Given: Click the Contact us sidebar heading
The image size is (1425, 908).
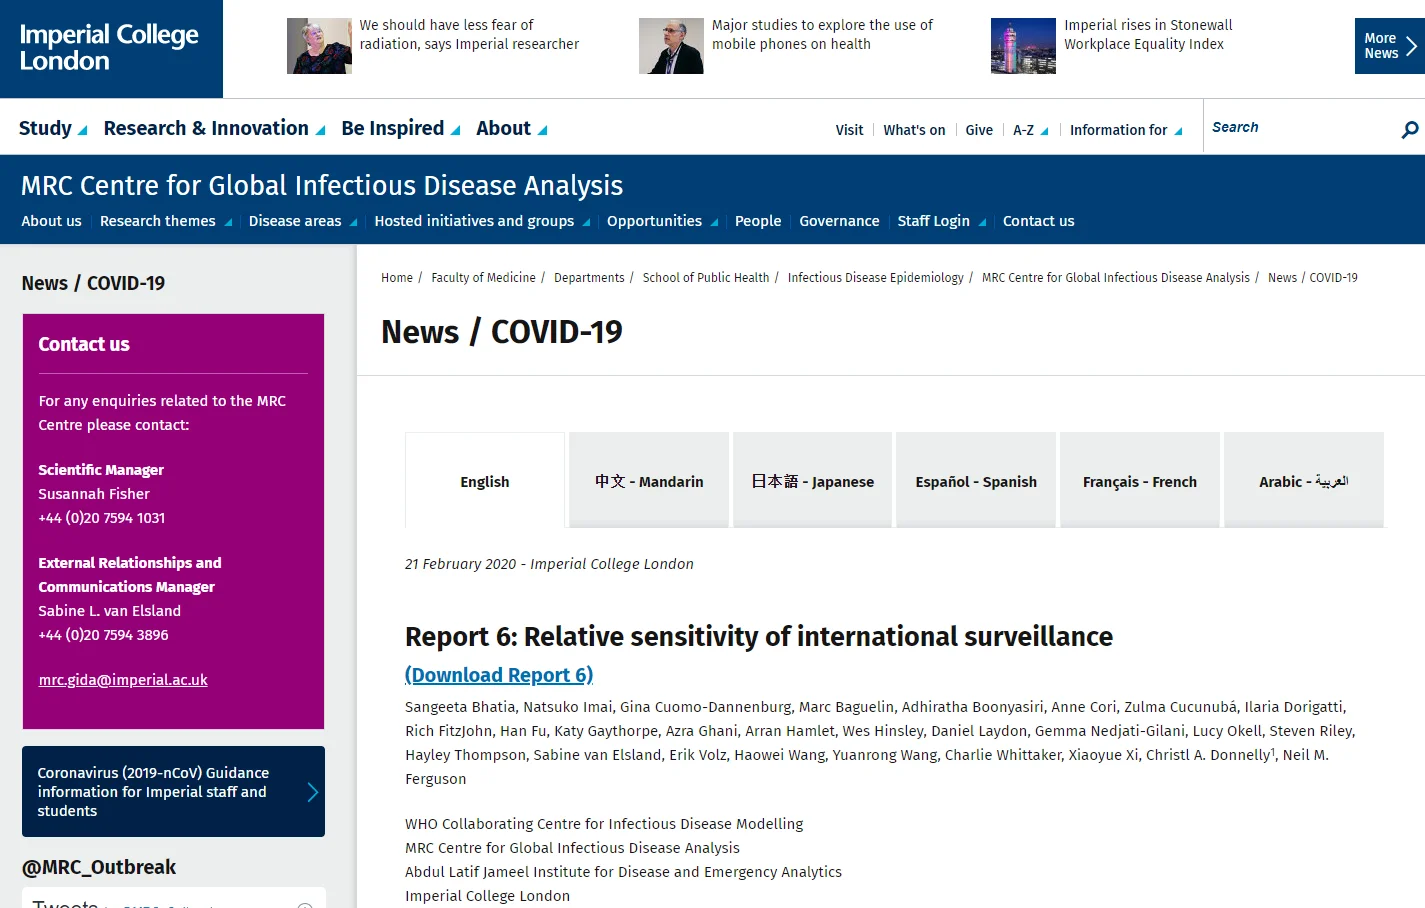Looking at the screenshot, I should [84, 344].
